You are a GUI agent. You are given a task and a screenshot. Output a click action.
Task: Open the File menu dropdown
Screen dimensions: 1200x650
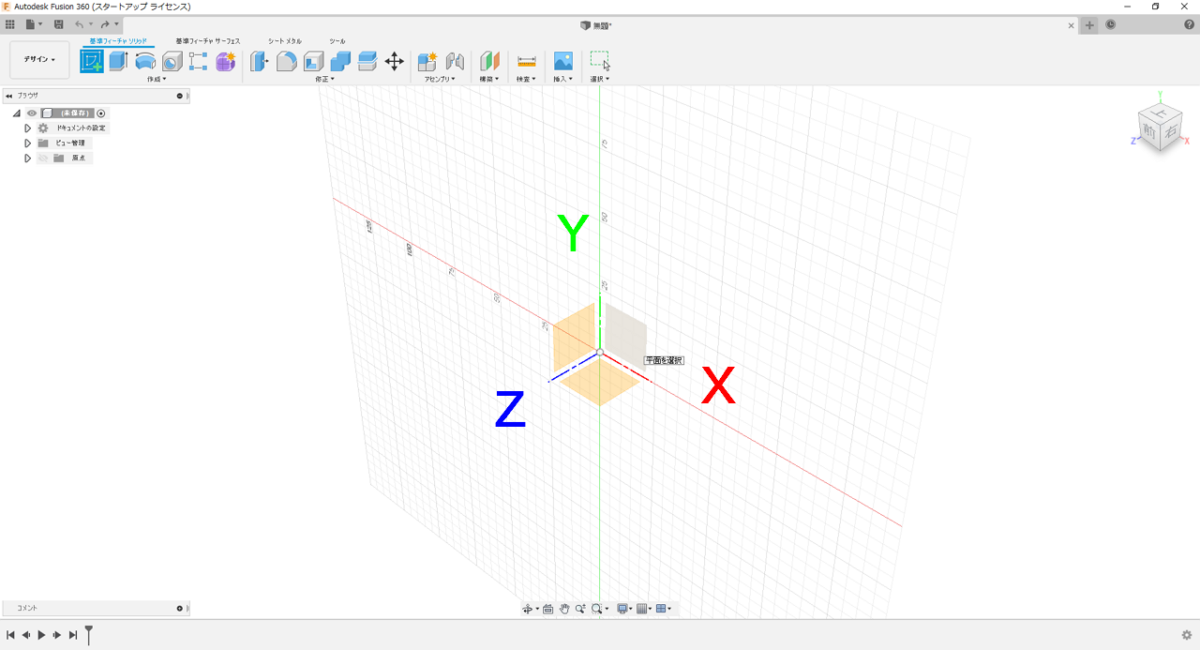[34, 24]
